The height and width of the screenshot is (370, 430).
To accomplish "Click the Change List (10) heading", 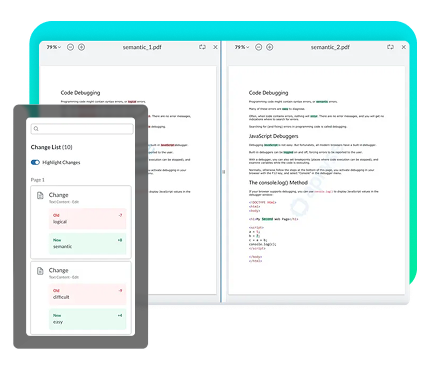I will [x=51, y=147].
